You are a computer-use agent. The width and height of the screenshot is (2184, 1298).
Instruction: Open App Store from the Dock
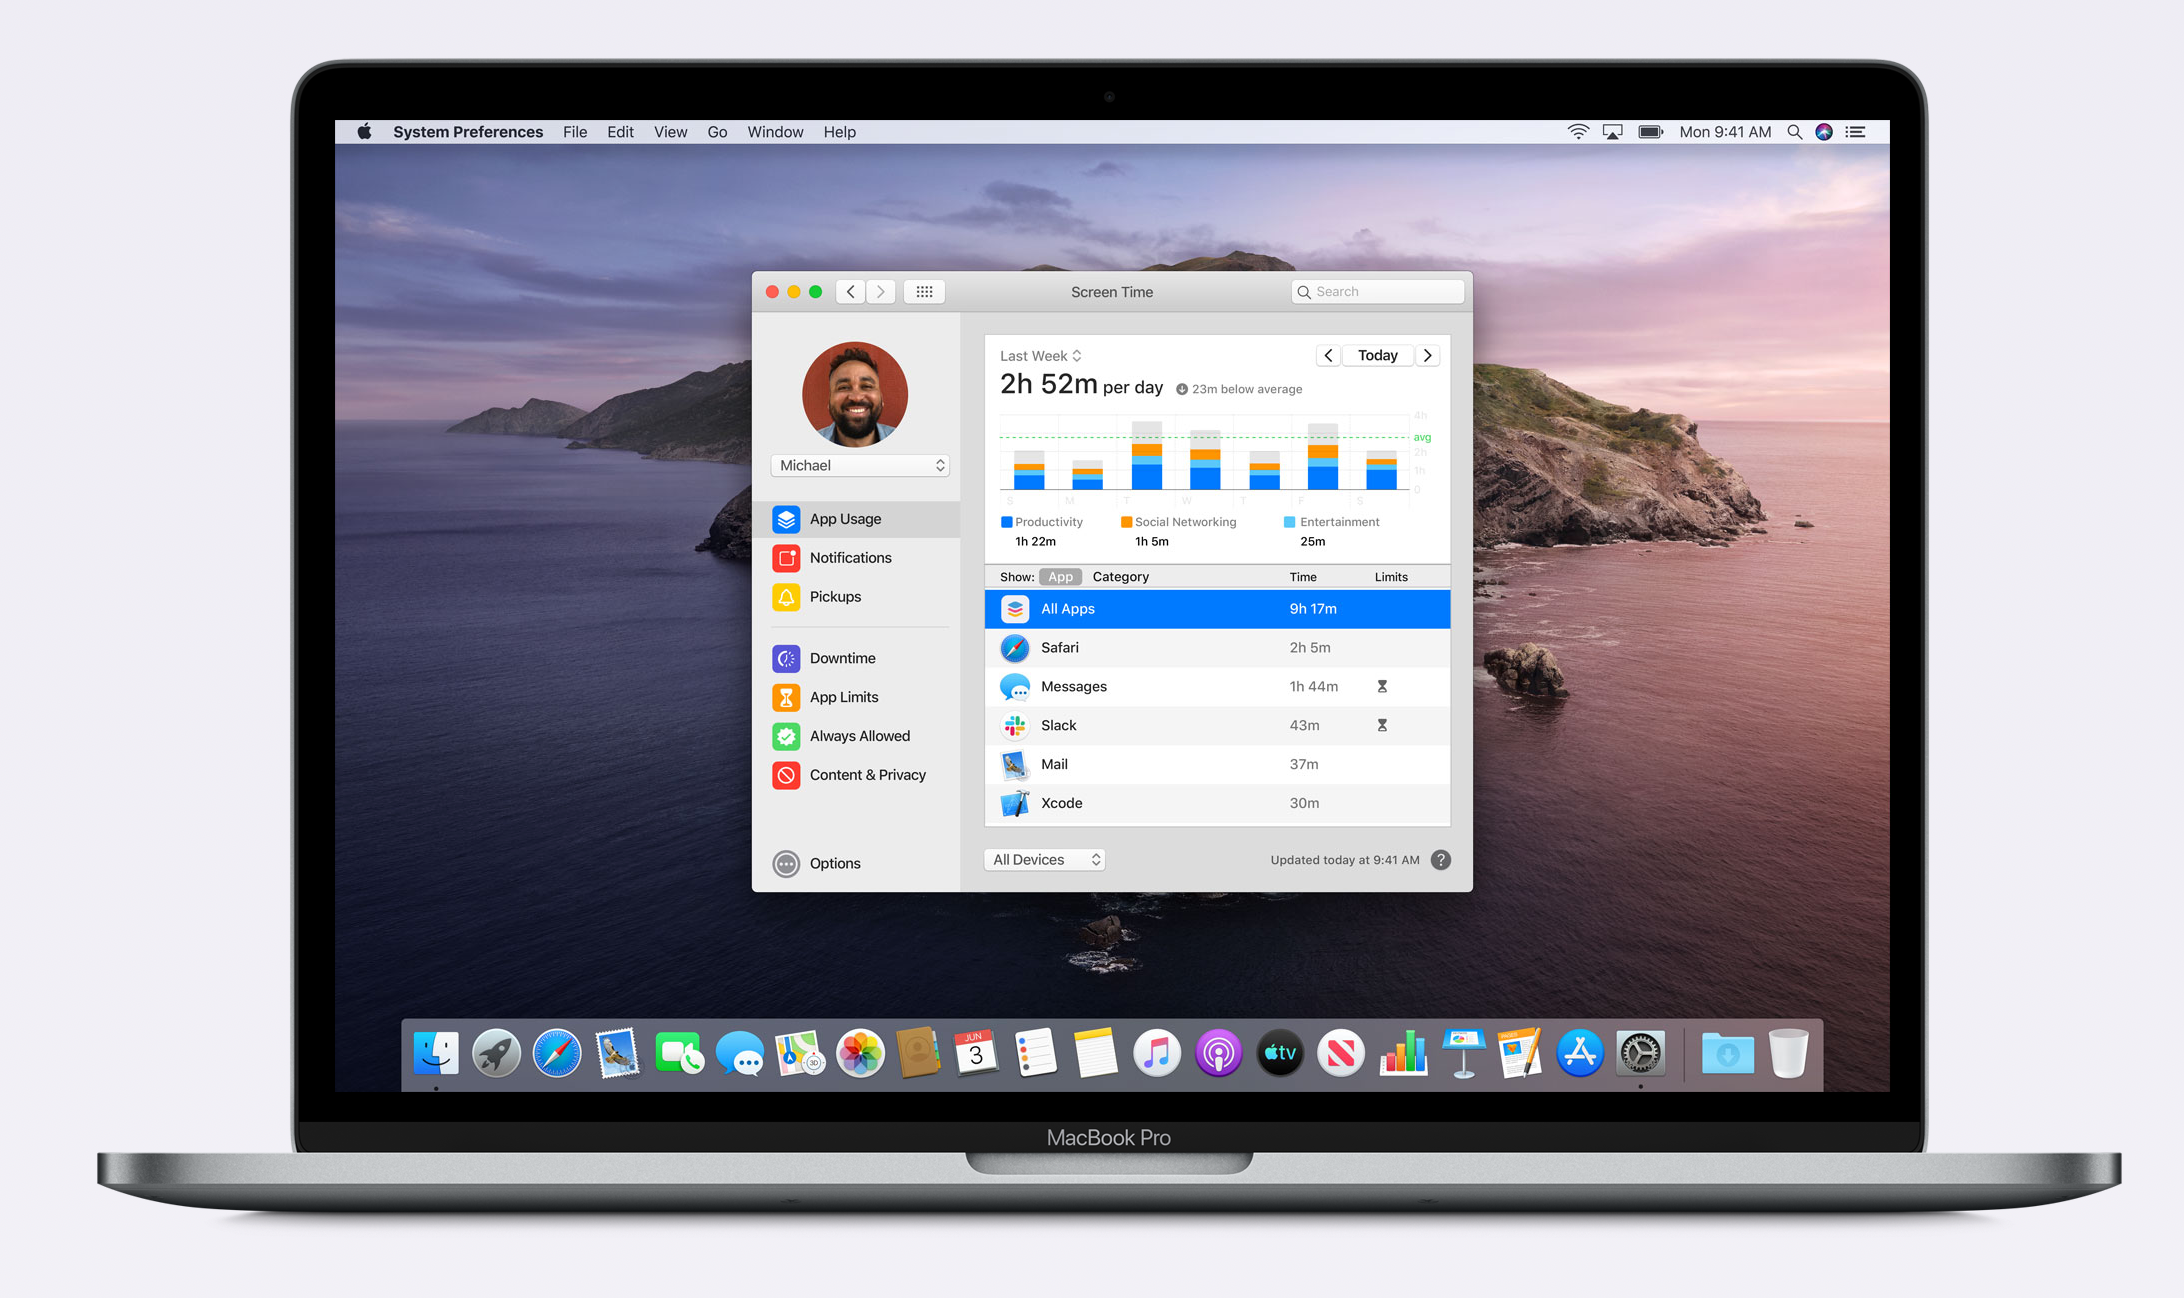(x=1580, y=1053)
